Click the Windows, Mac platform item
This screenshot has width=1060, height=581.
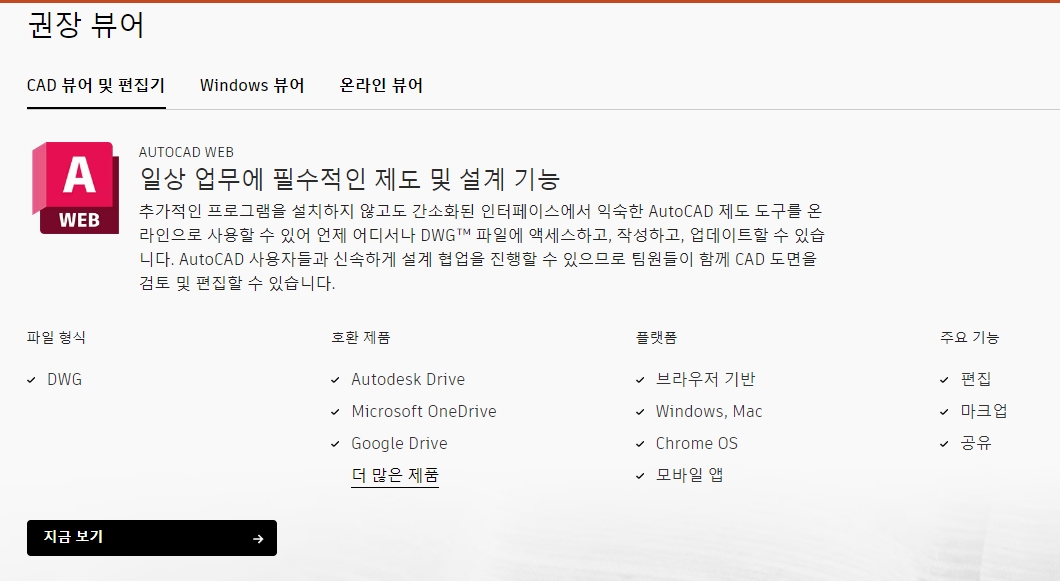click(x=709, y=411)
